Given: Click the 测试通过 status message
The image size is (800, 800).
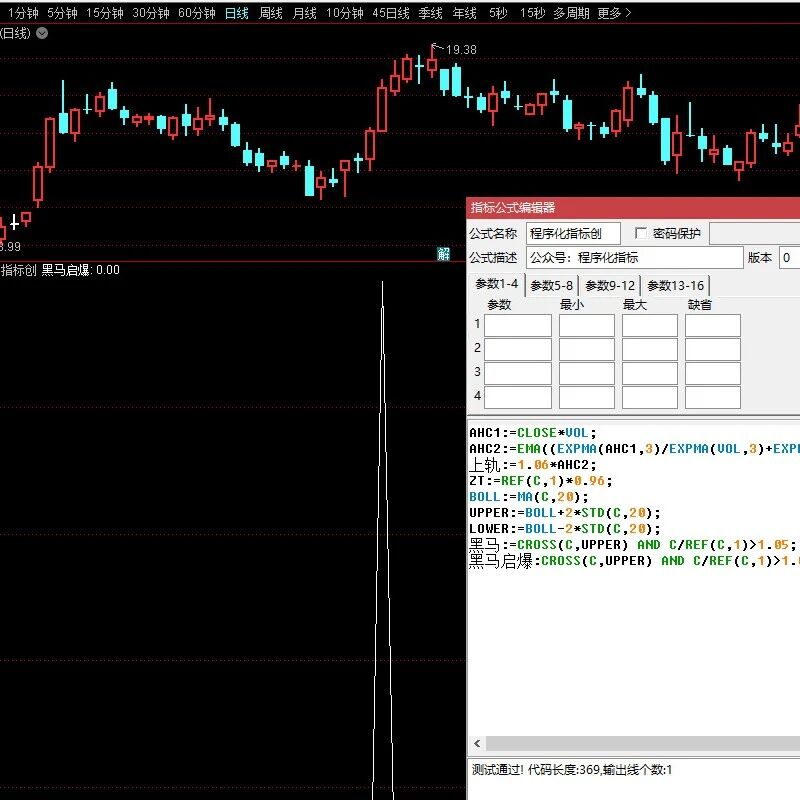Looking at the screenshot, I should (x=571, y=769).
